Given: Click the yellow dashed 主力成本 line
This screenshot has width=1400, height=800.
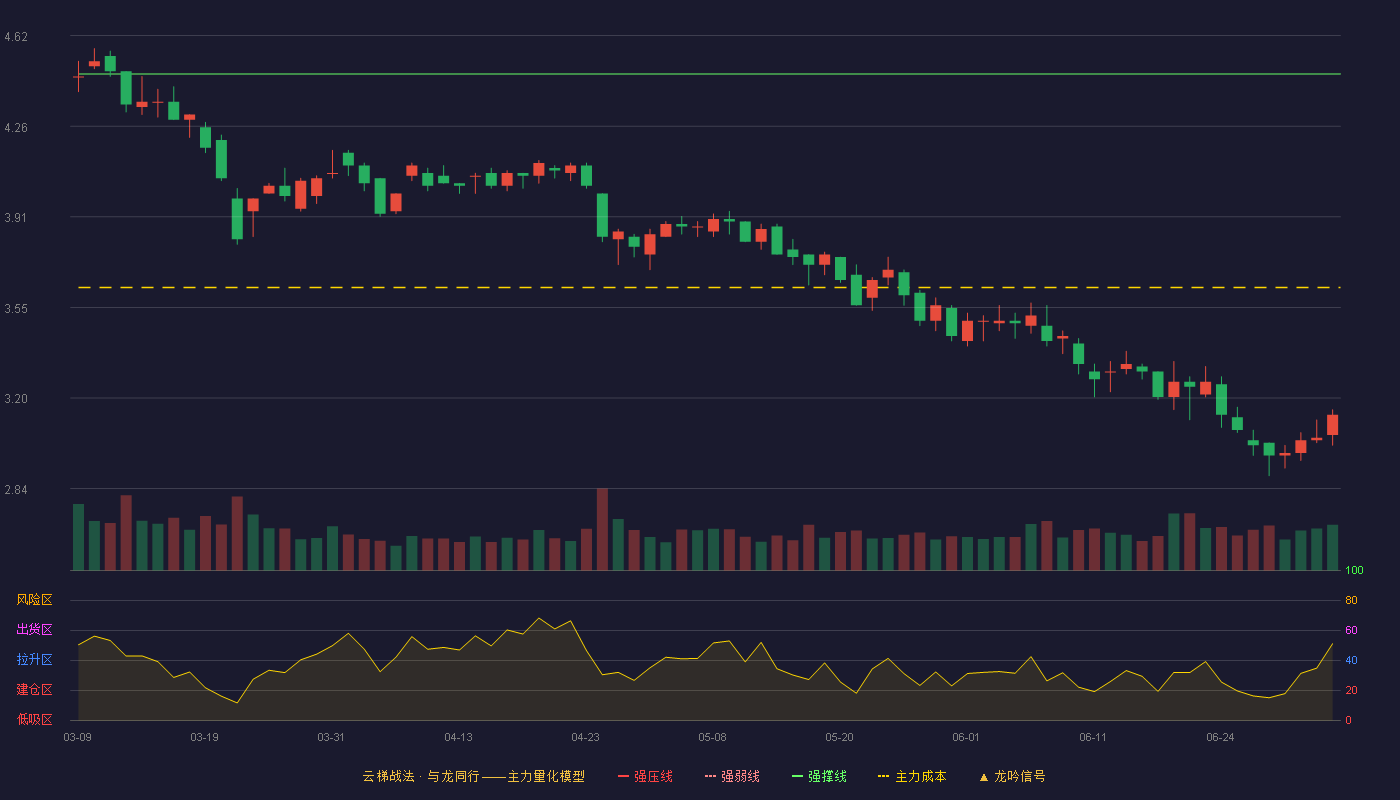Looking at the screenshot, I should (708, 287).
